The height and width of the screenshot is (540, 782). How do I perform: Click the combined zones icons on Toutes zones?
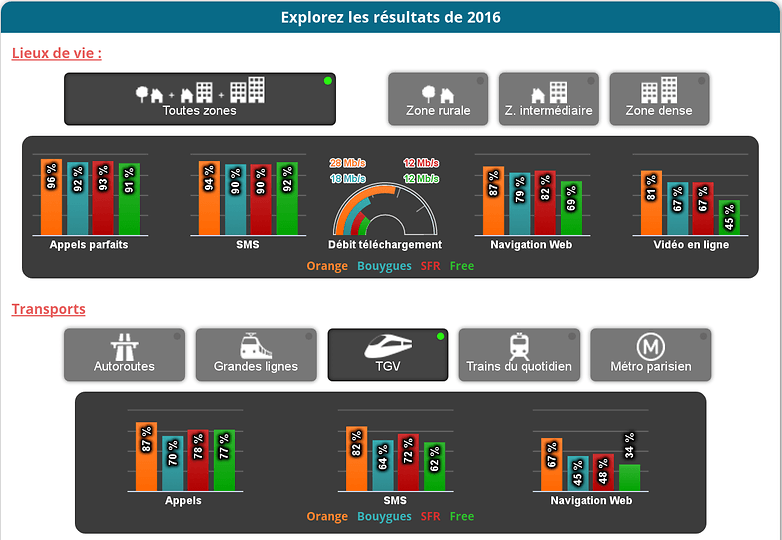200,90
